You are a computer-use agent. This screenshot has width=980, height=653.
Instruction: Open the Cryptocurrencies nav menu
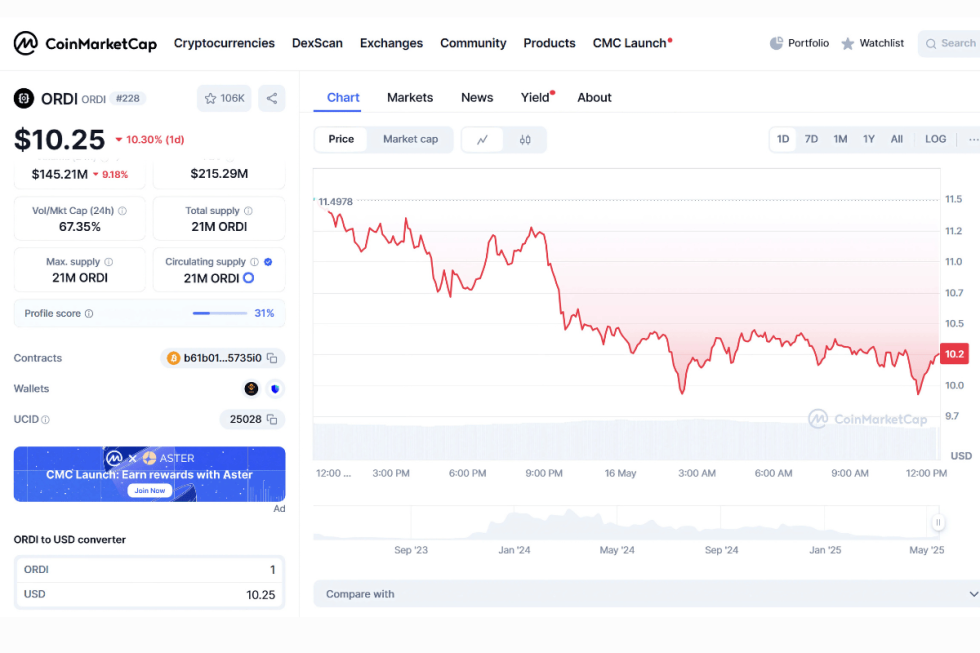click(224, 43)
